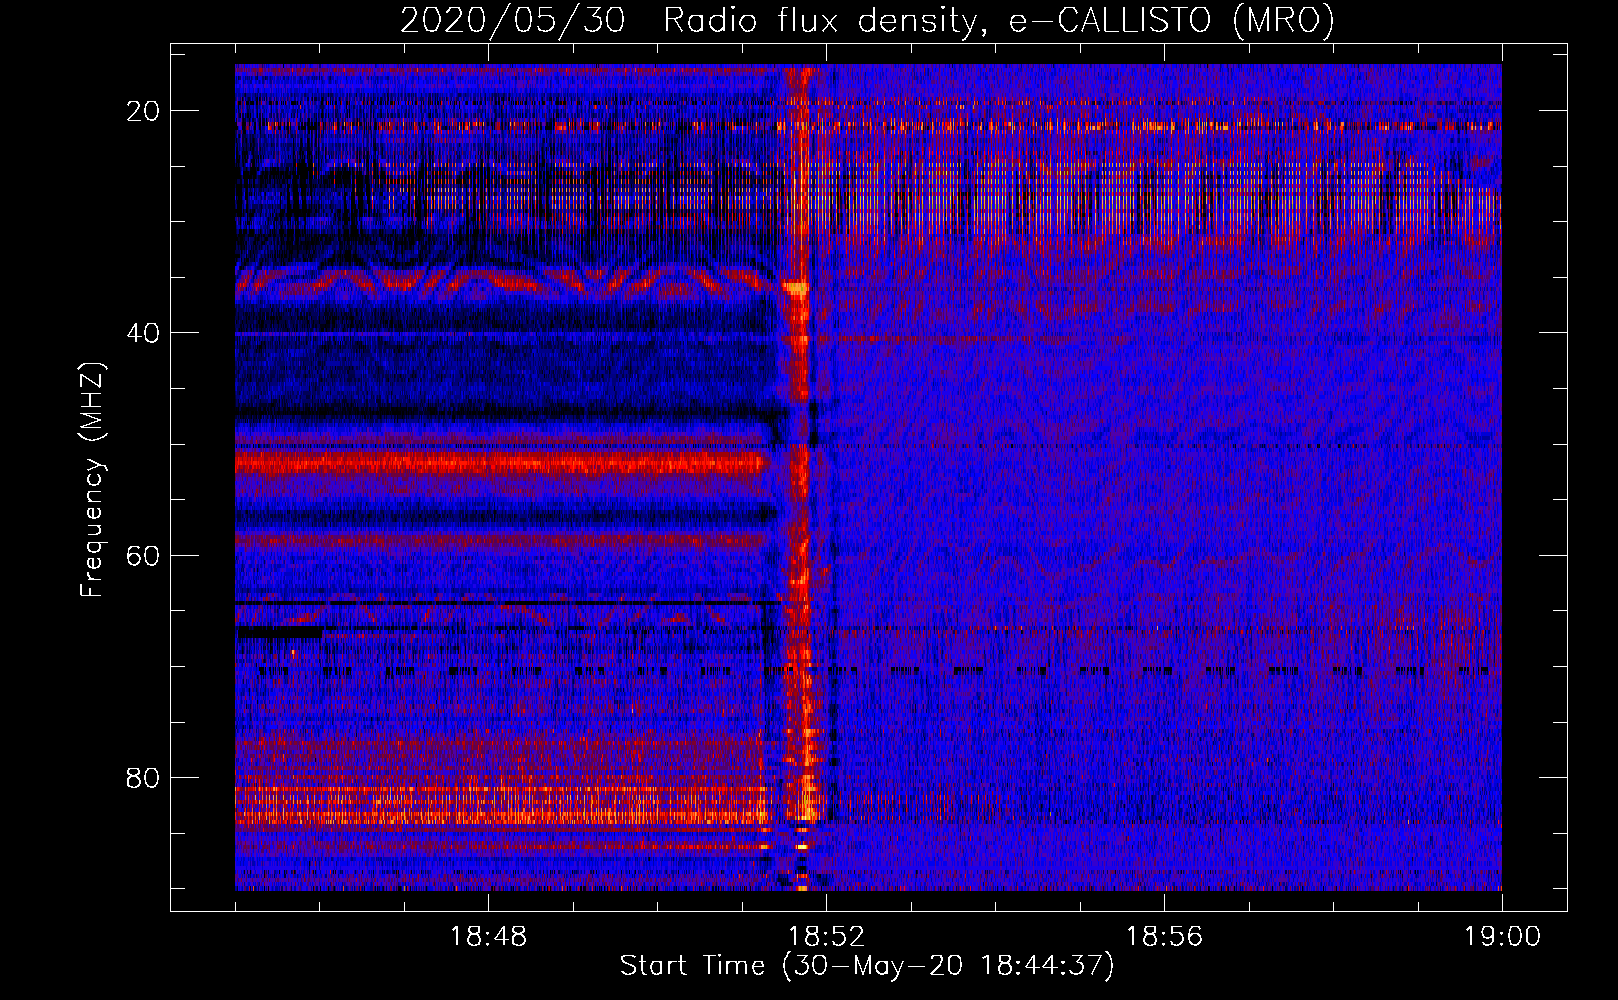1618x1000 pixels.
Task: Click the "20" frequency tick label
Action: (144, 111)
